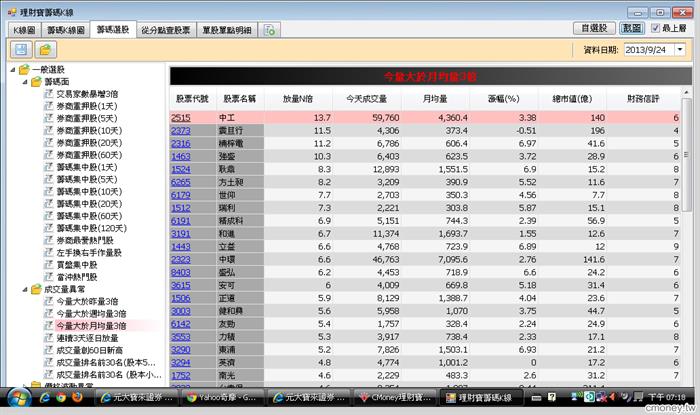Toggle the 最上層 always-on-top checkbox
The width and height of the screenshot is (700, 415).
coord(655,28)
